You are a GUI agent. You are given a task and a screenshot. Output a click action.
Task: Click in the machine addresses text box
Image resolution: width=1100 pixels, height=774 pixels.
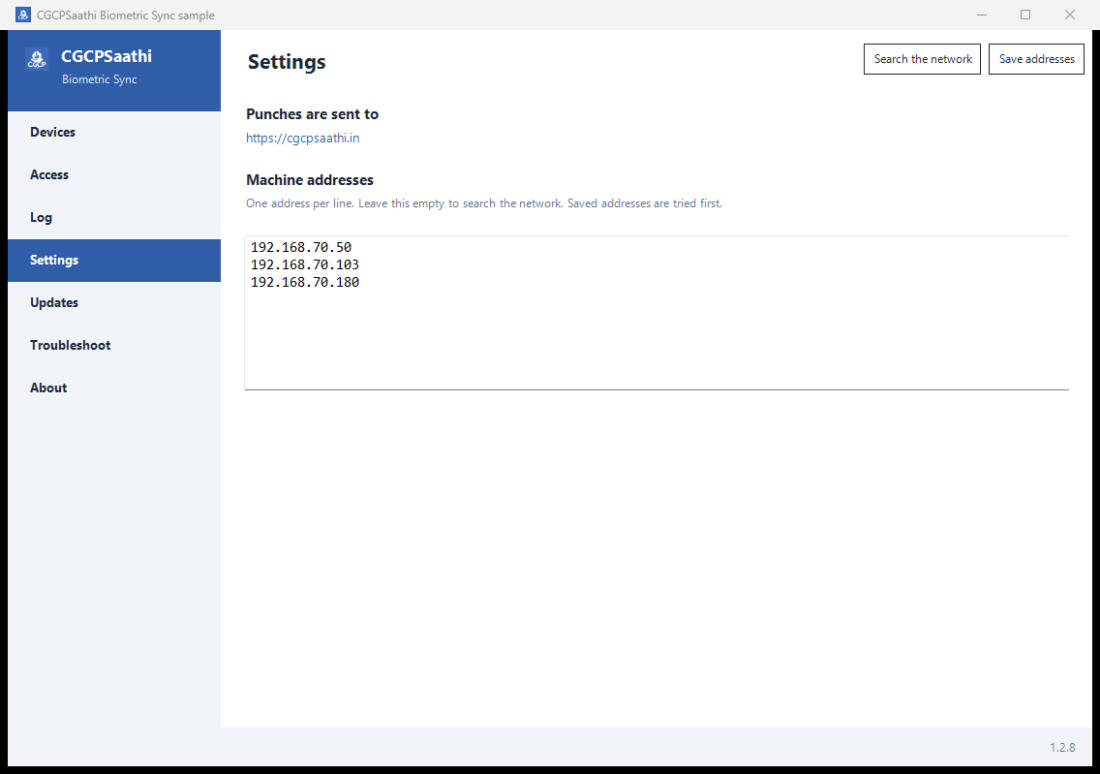pos(657,313)
